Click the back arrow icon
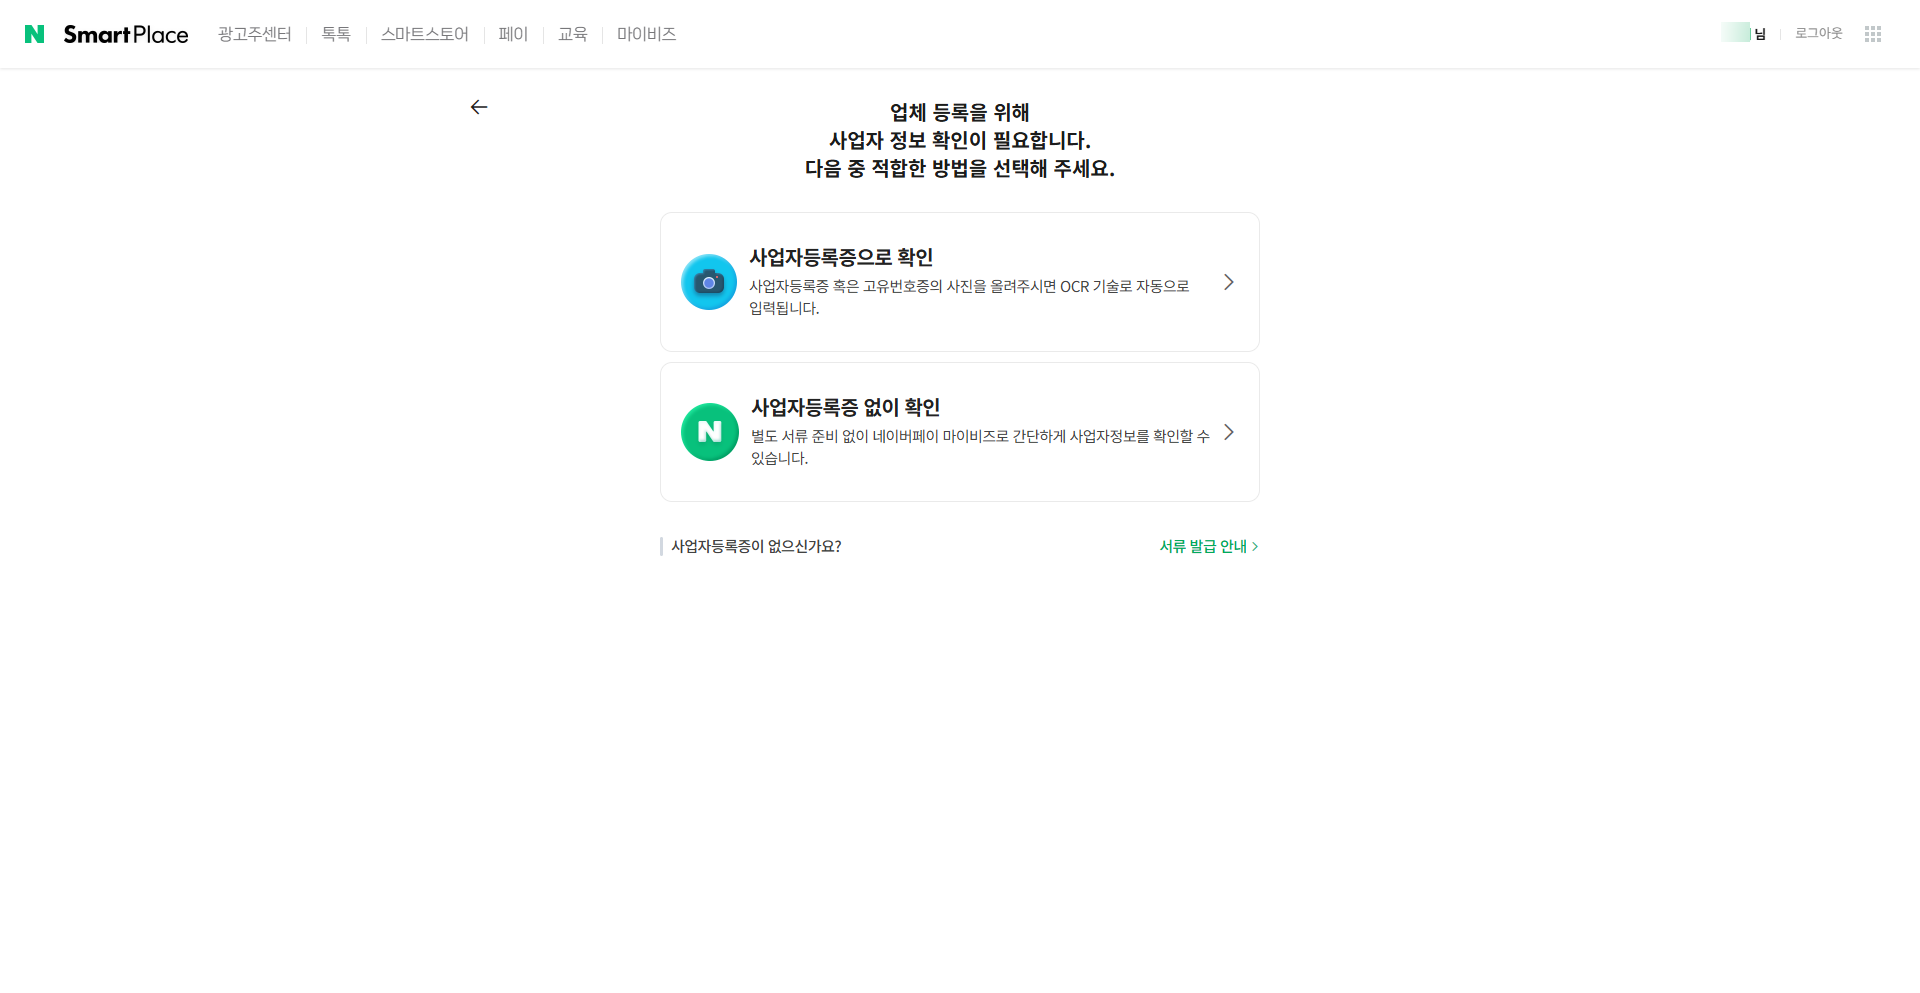Image resolution: width=1920 pixels, height=993 pixels. 479,107
